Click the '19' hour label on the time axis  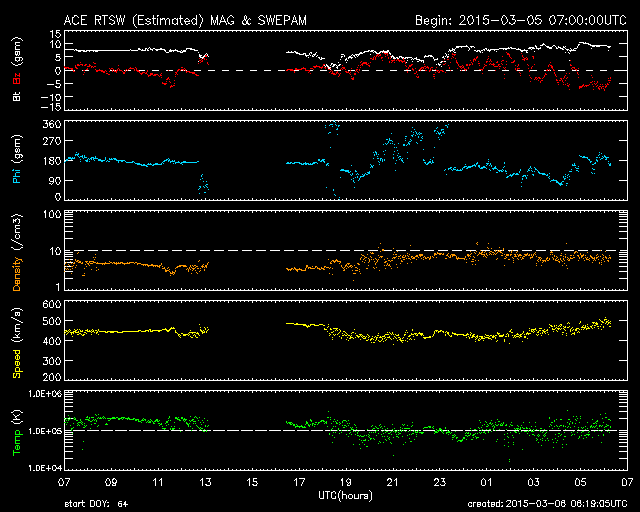tap(346, 483)
